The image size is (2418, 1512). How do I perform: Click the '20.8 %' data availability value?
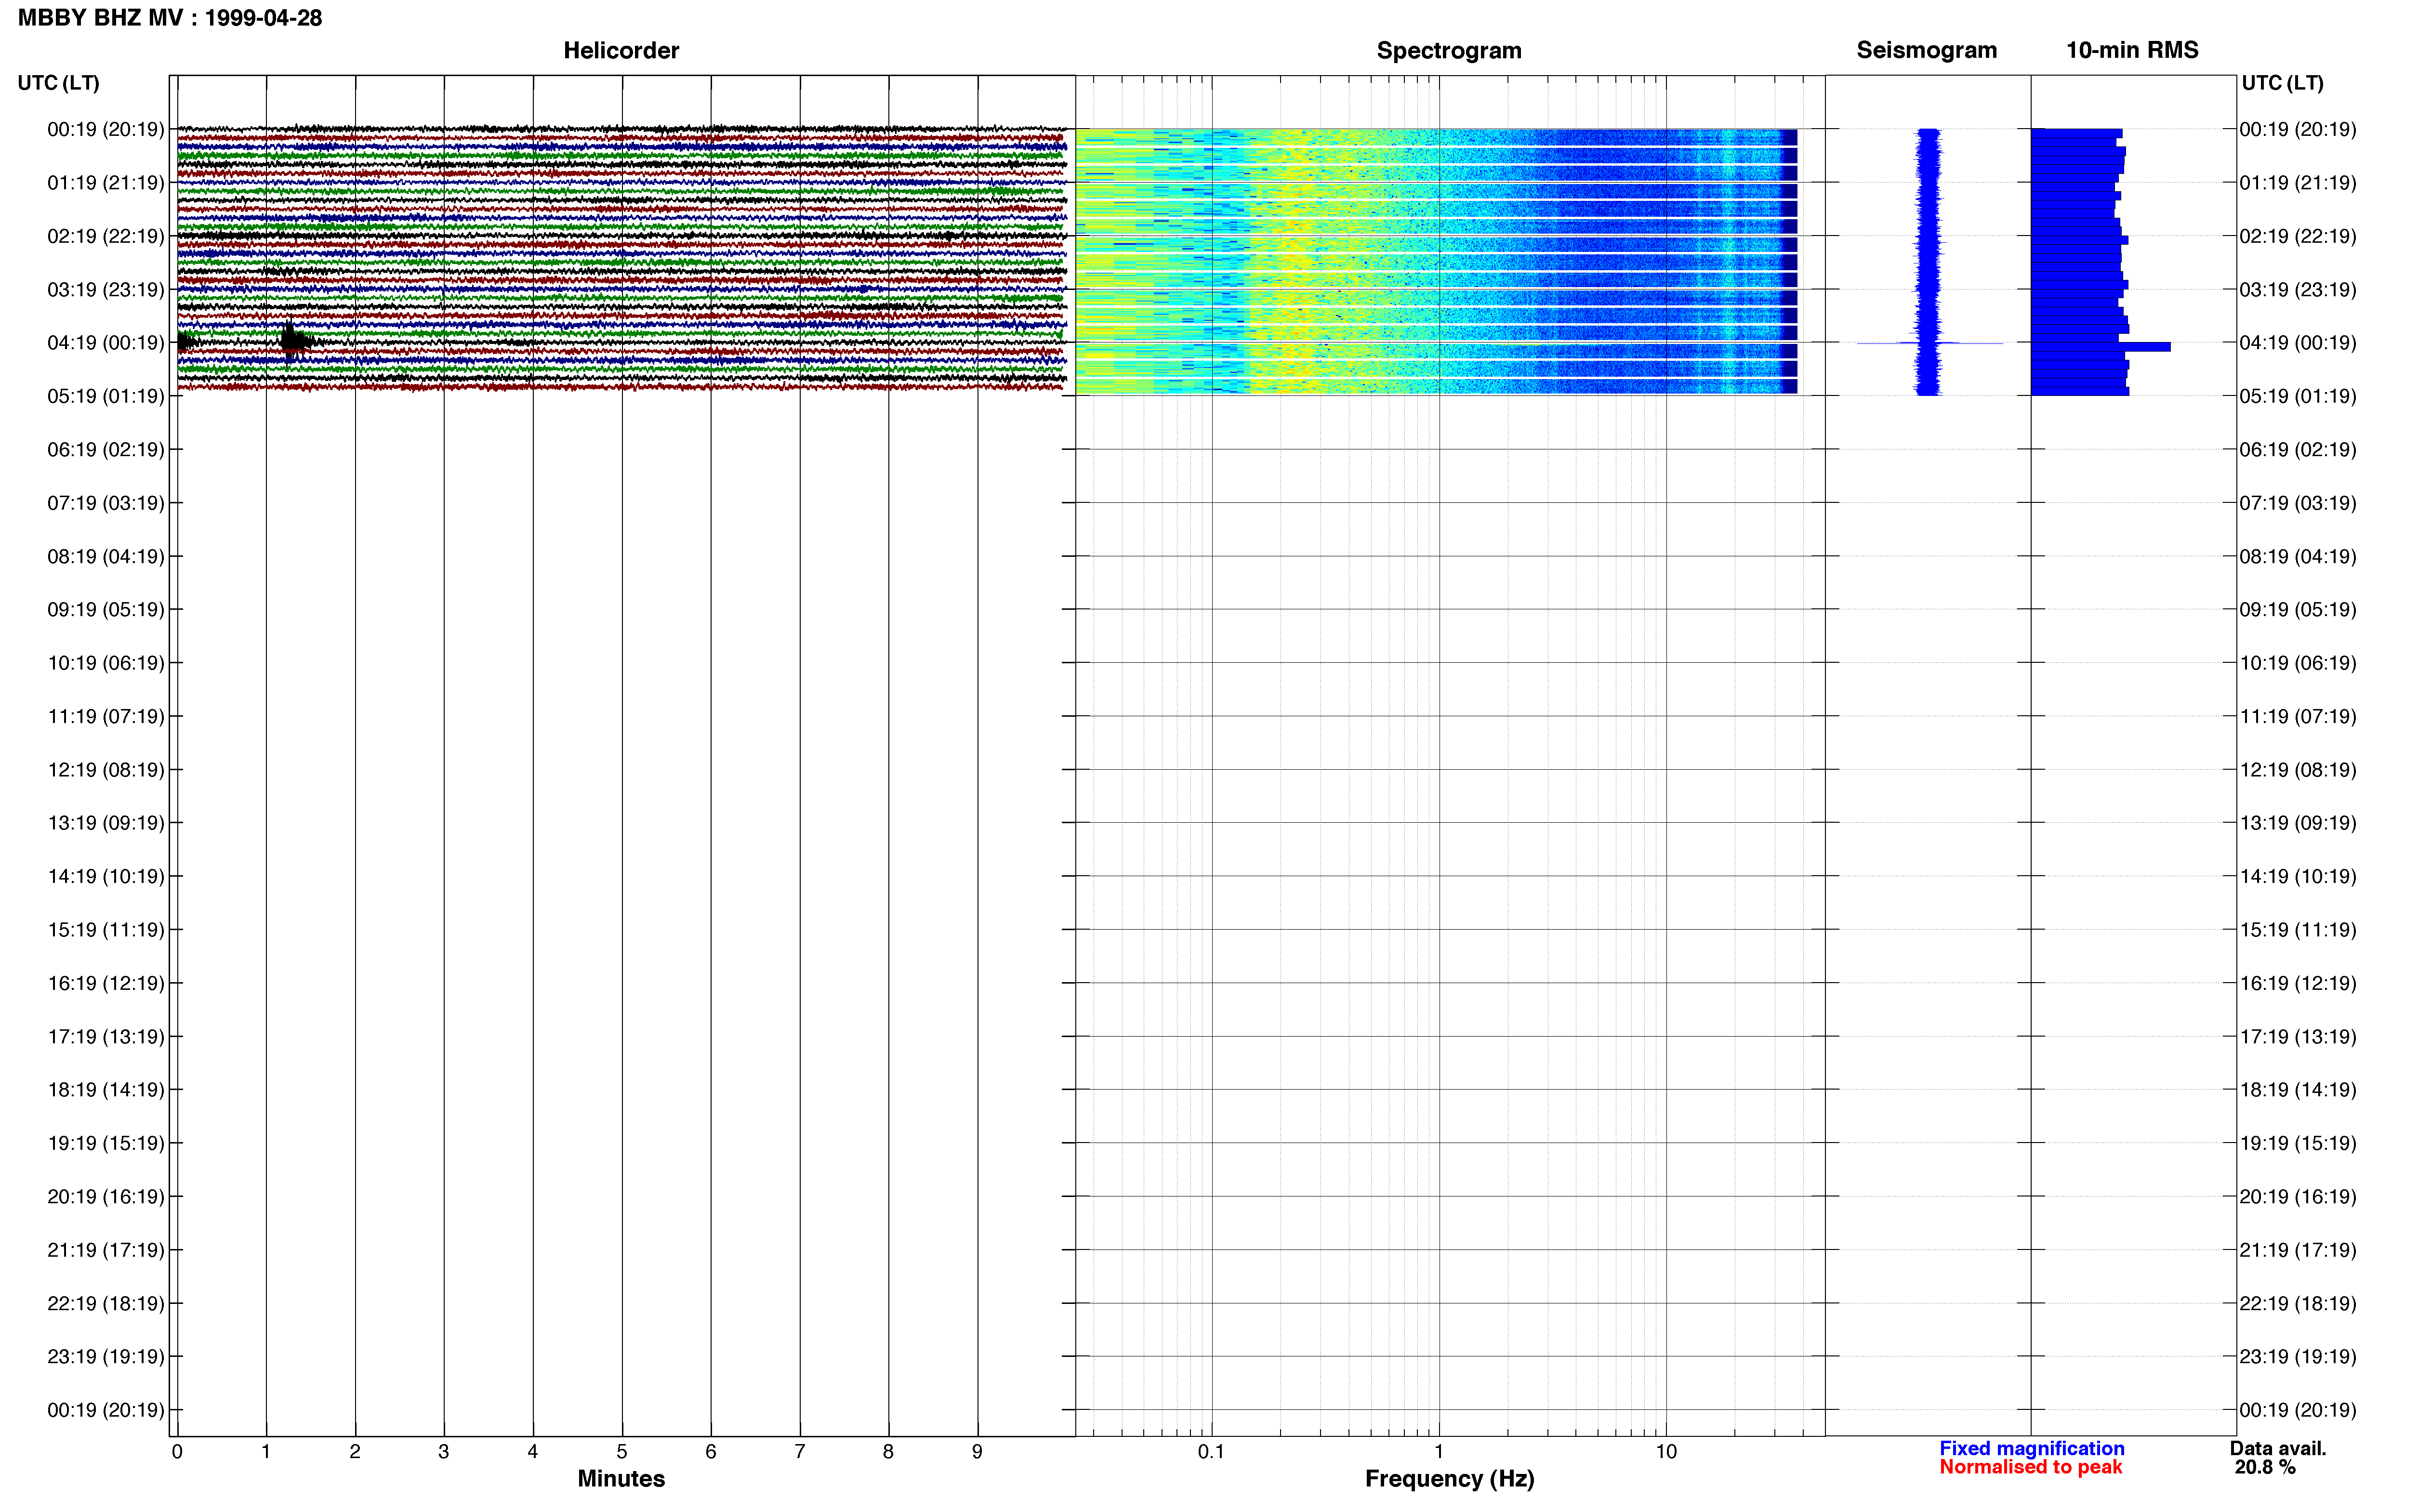[2265, 1467]
